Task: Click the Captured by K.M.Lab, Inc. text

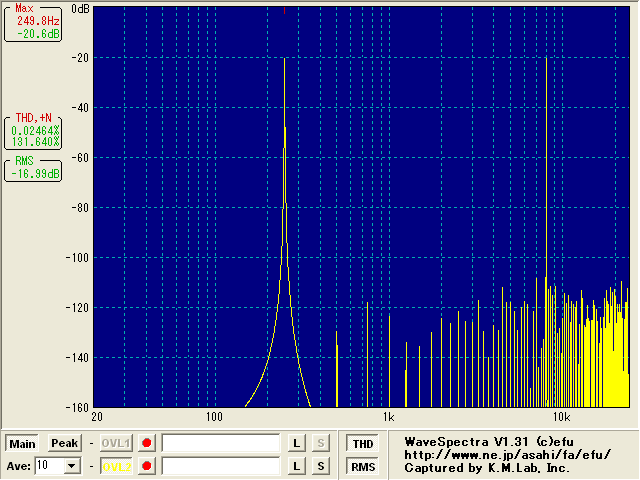Action: [x=487, y=468]
